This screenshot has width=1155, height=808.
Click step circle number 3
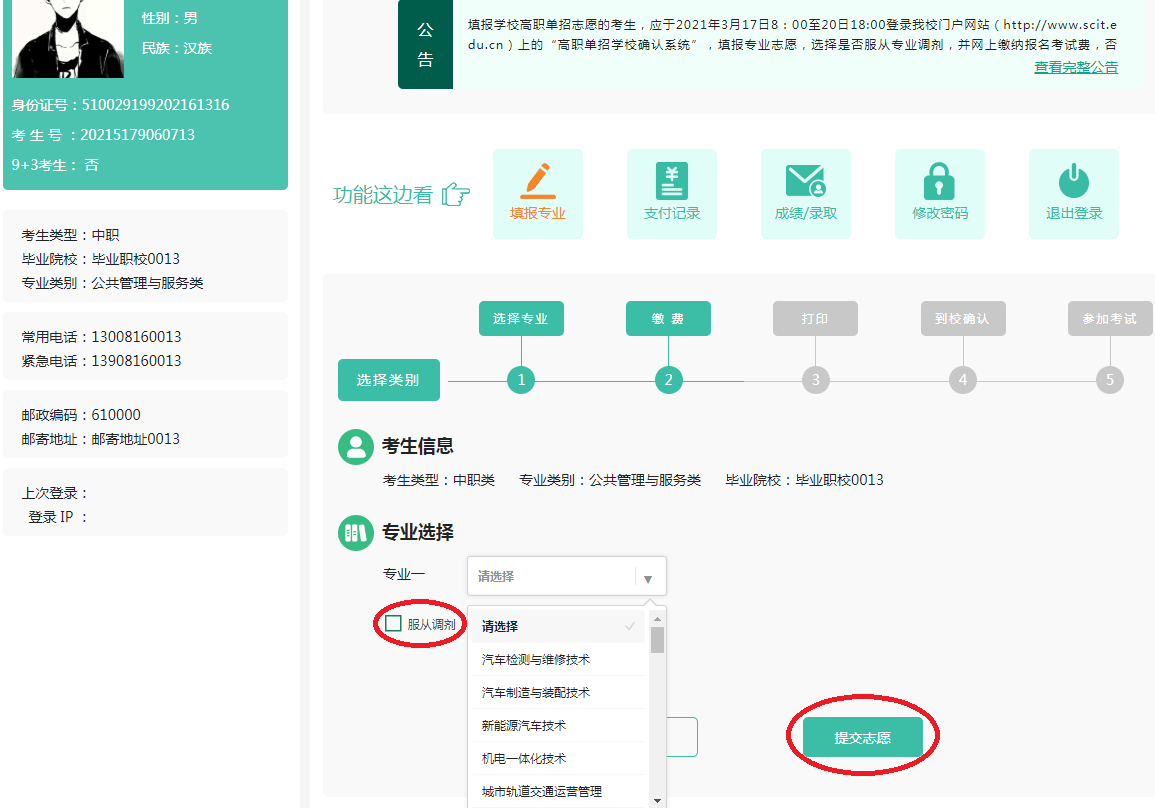815,380
